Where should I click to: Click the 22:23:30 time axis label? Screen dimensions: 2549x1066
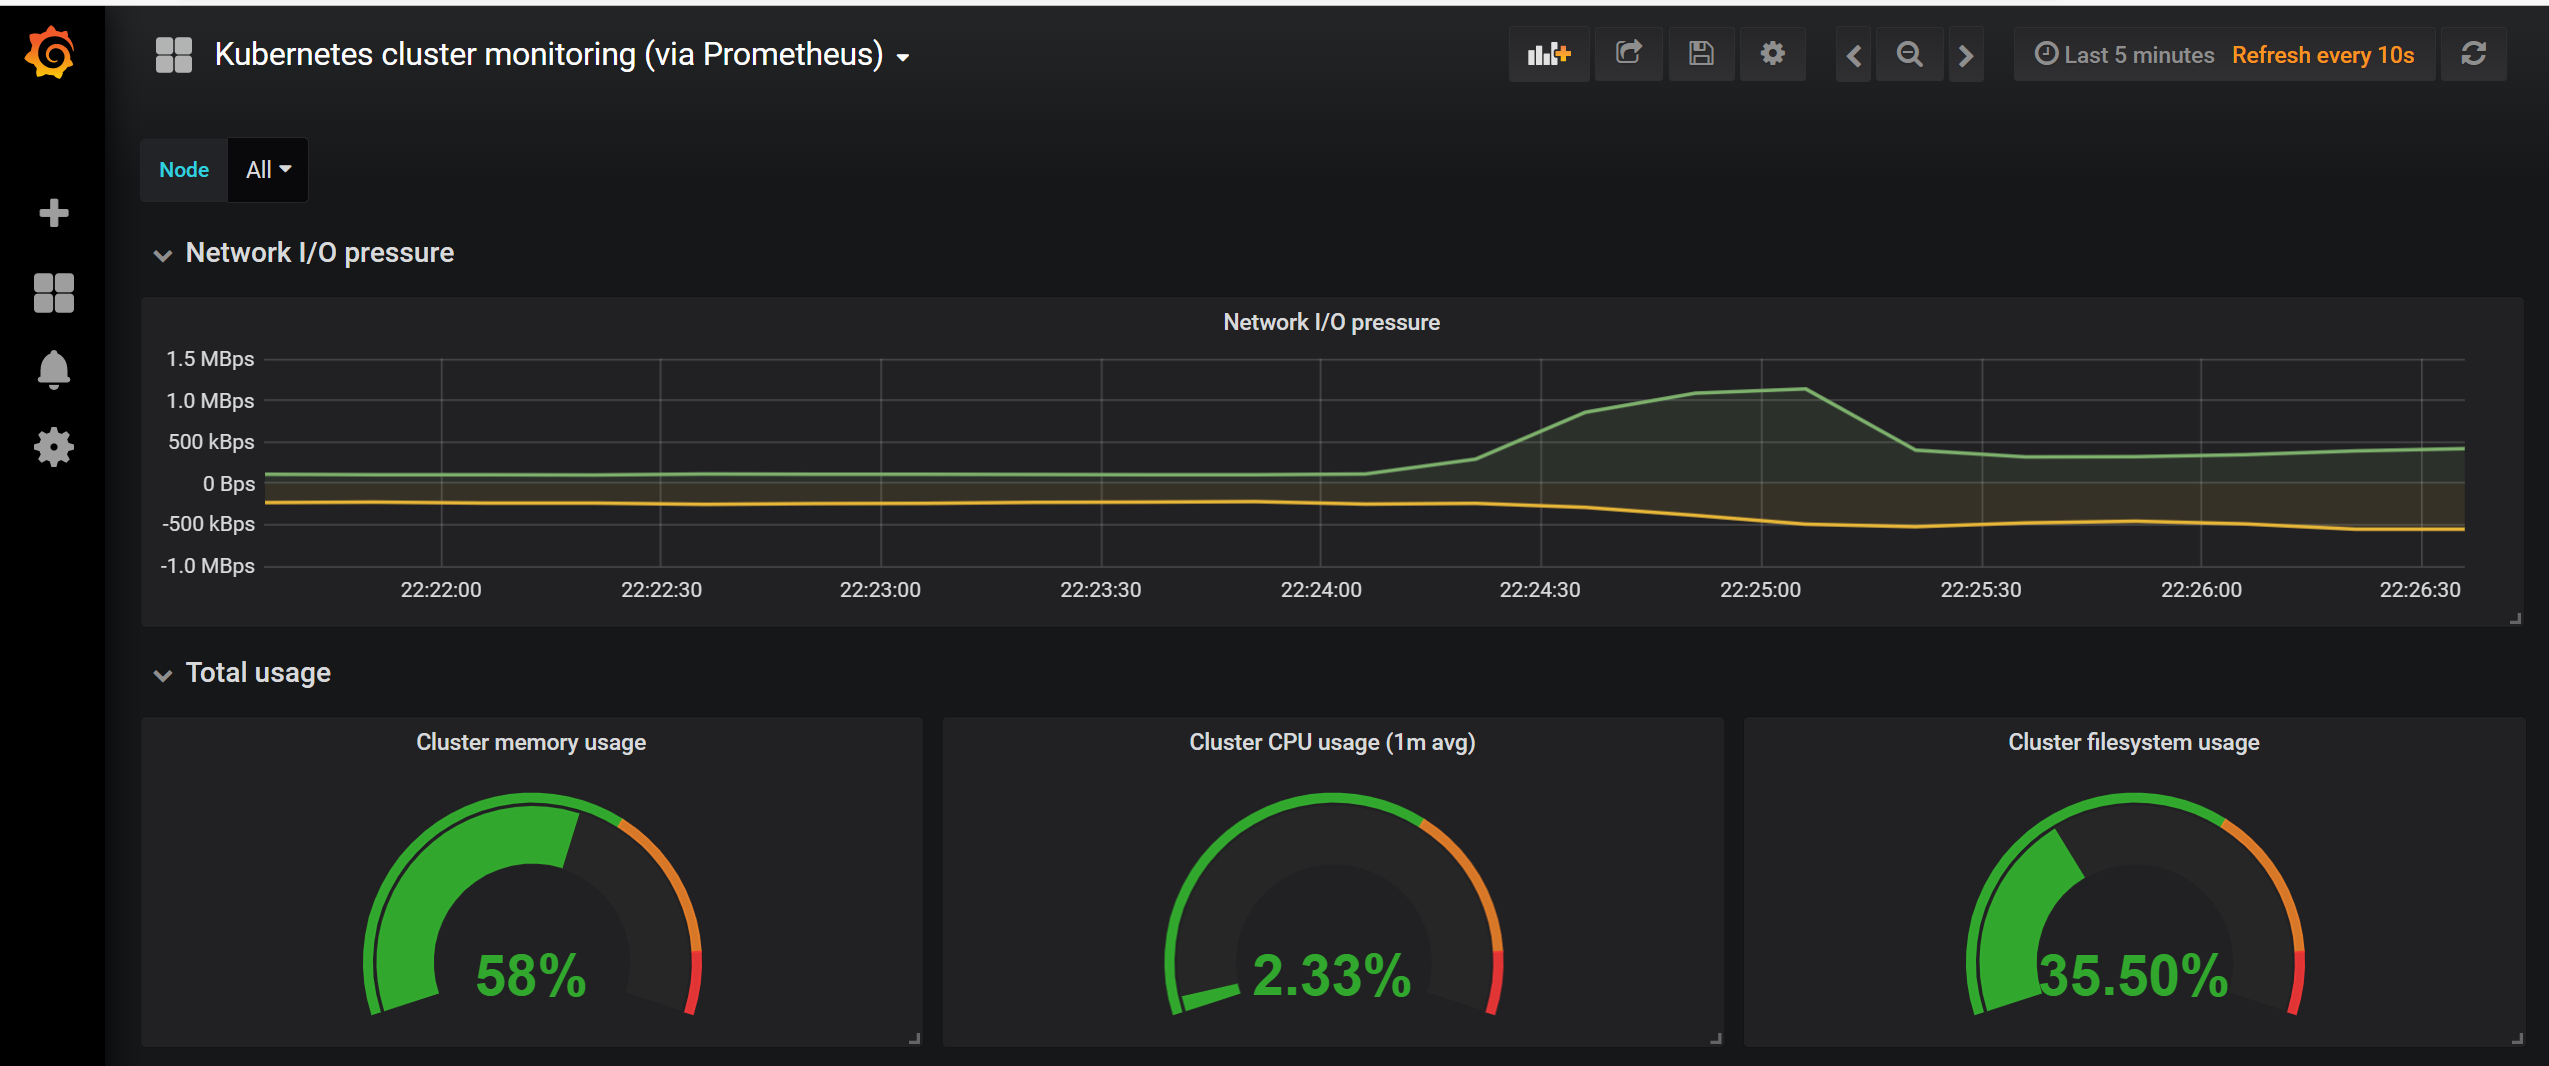pos(1100,590)
